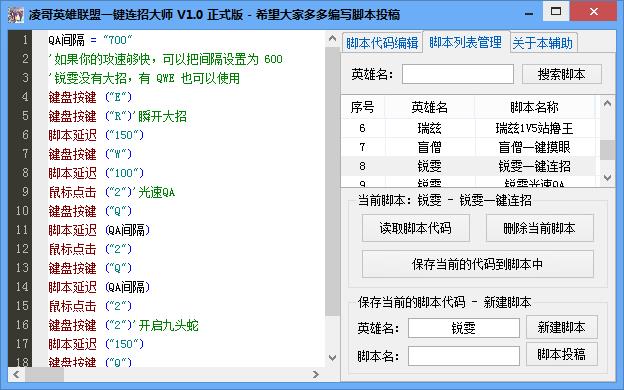Click code editor scroll up arrow
This screenshot has width=624, height=390.
pyautogui.click(x=333, y=39)
